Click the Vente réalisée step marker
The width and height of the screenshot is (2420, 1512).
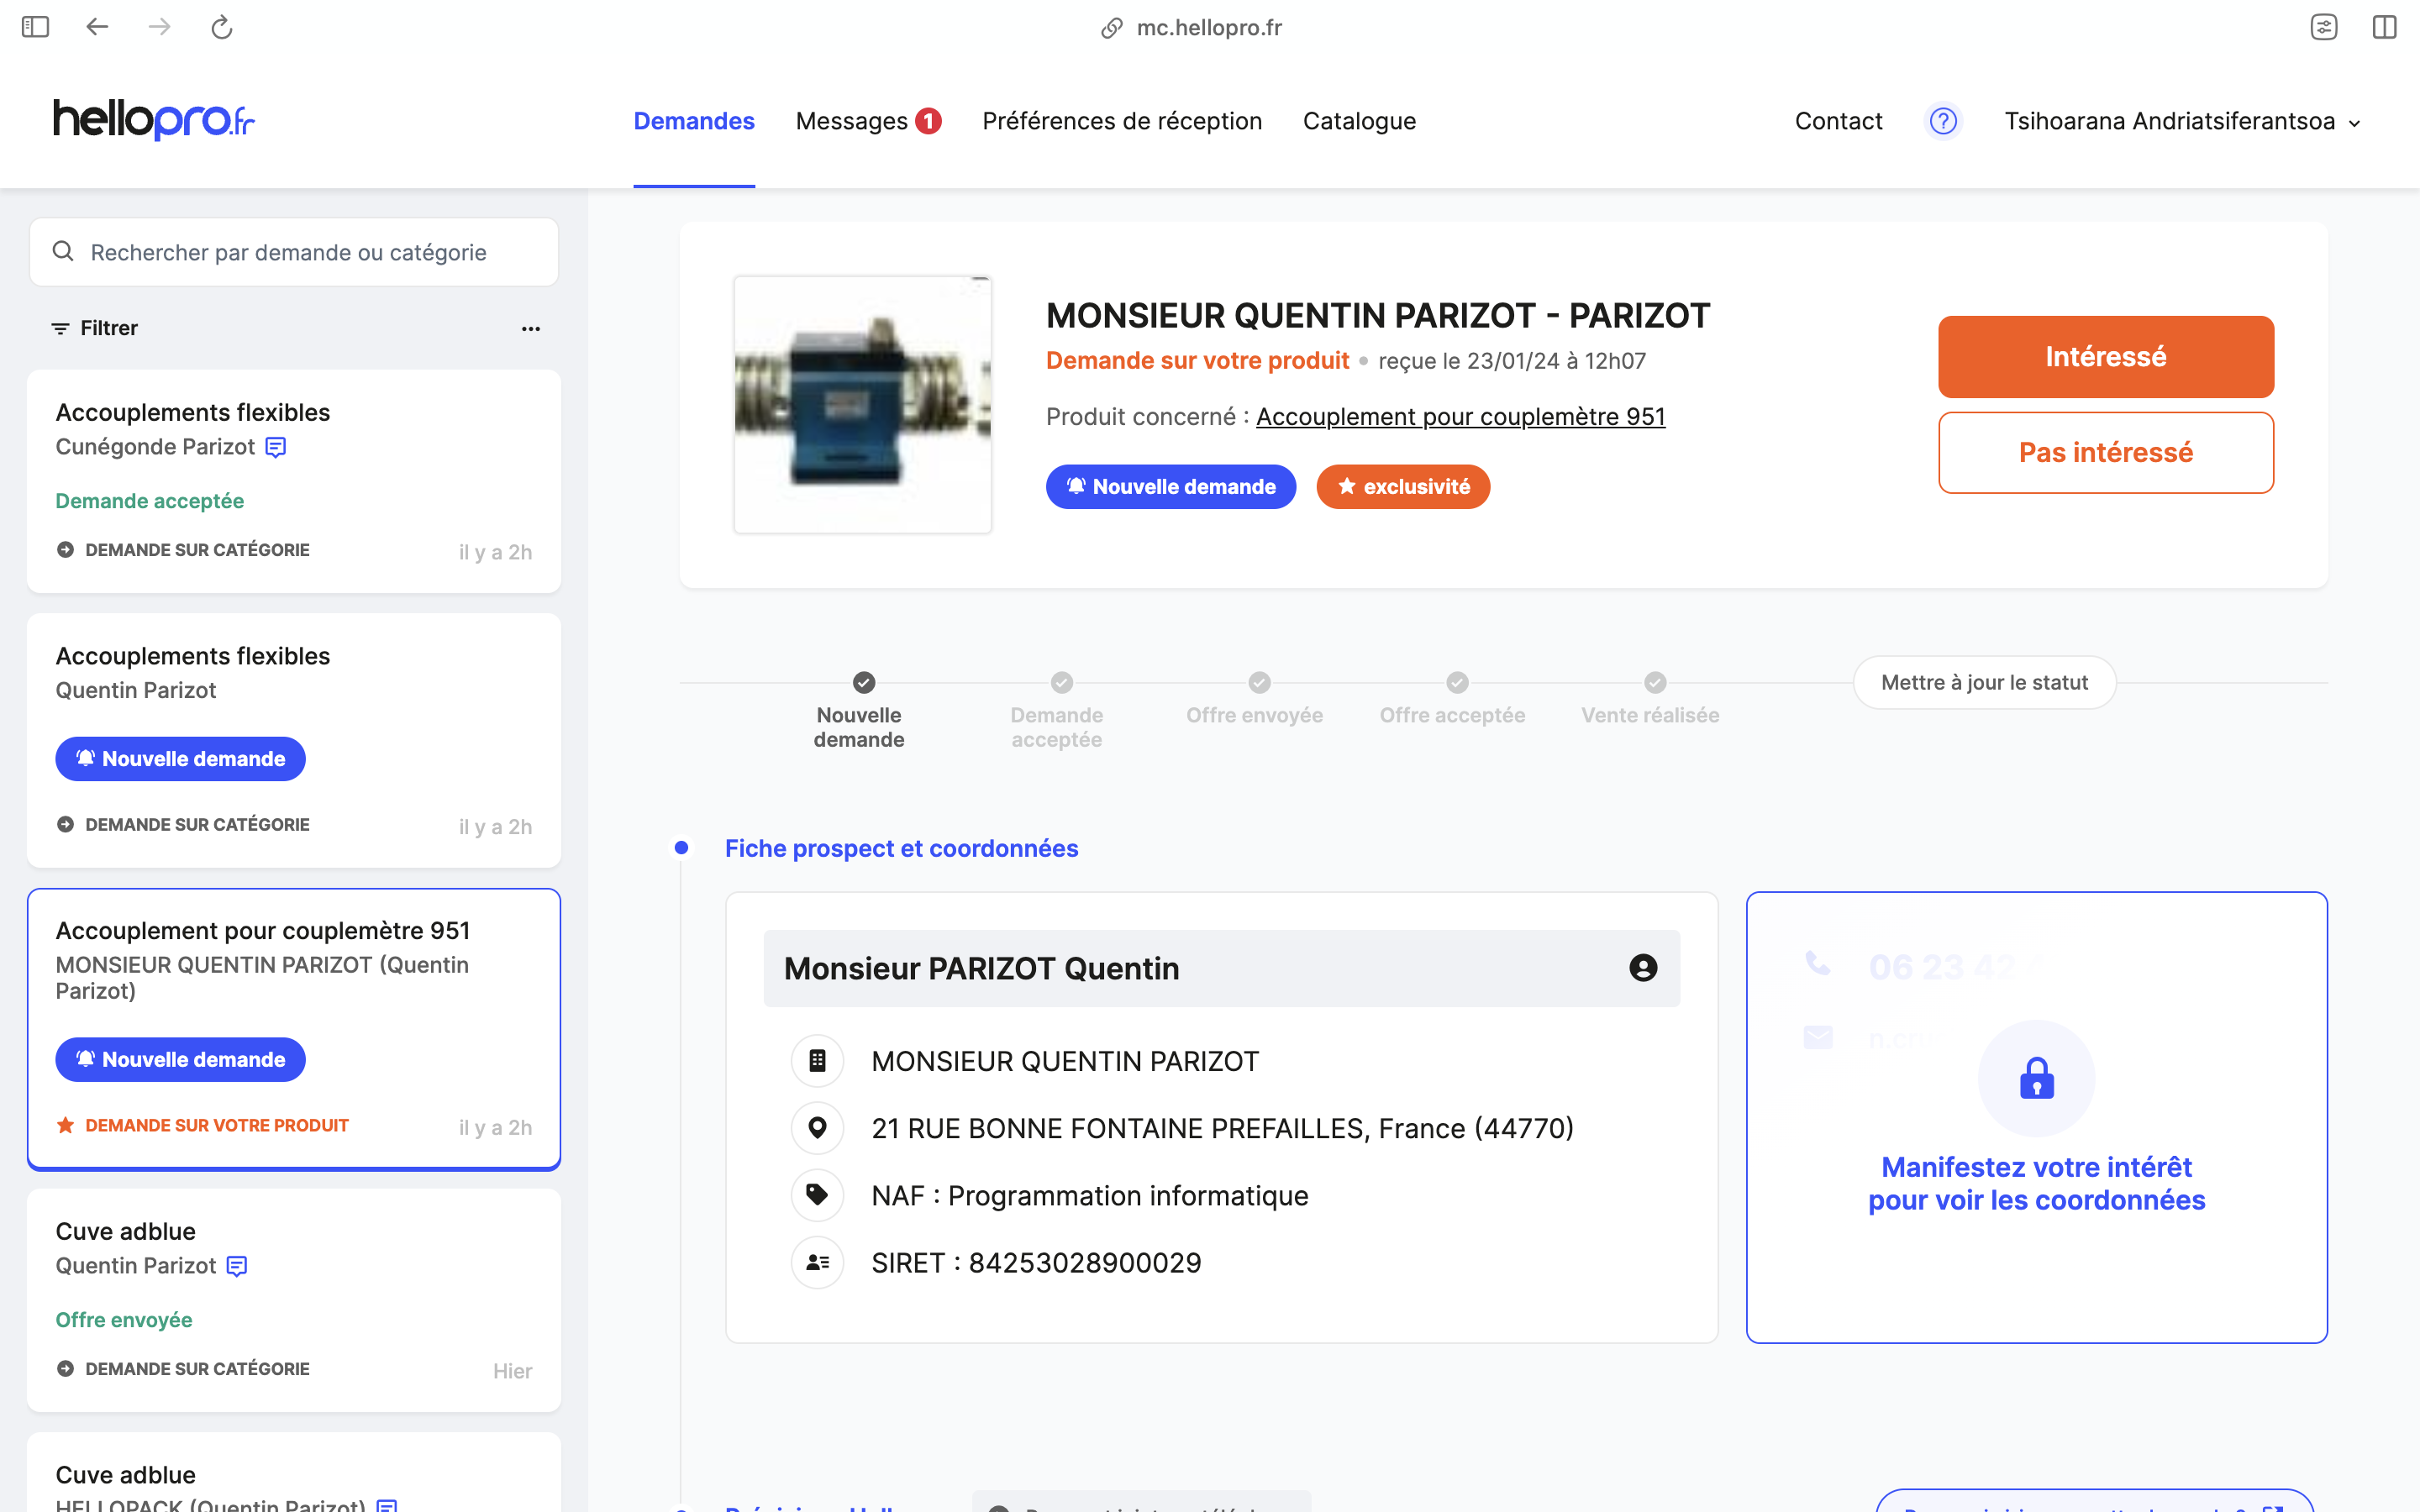point(1656,683)
